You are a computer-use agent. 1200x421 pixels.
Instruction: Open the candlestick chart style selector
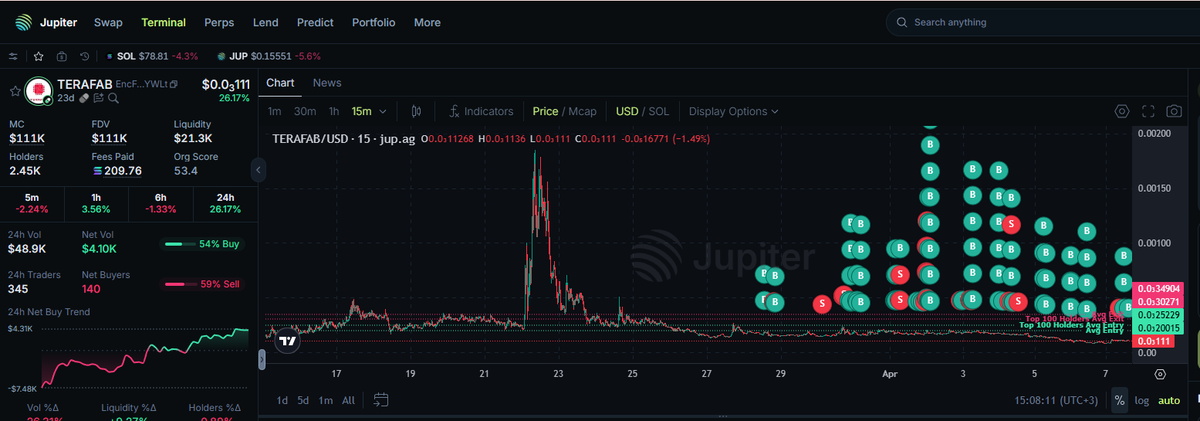click(418, 111)
